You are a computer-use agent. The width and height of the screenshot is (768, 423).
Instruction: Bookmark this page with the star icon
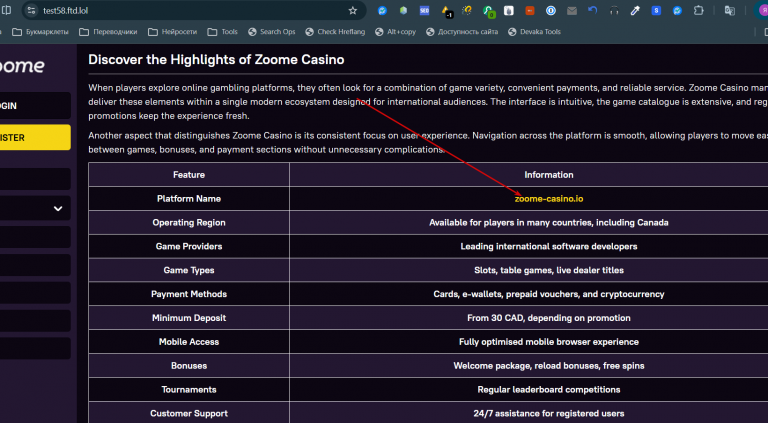point(353,11)
